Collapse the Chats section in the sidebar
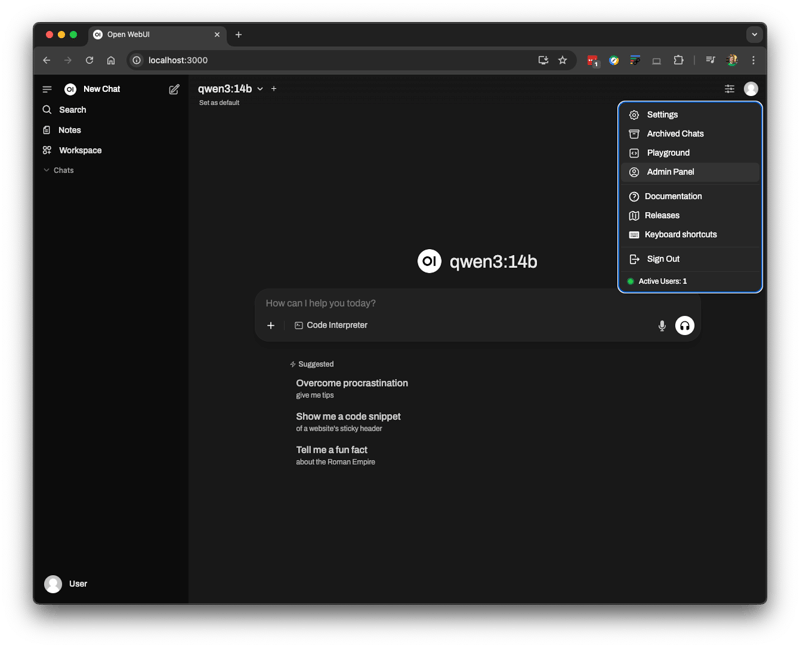 click(58, 170)
